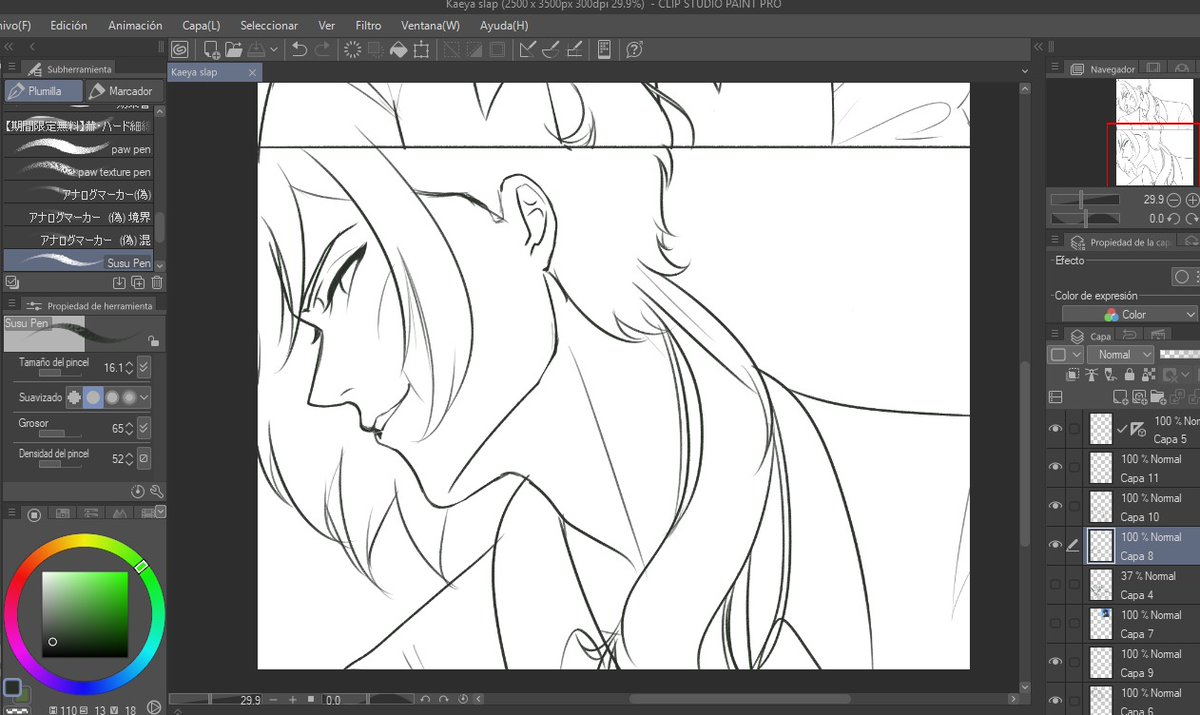Close the Kaeya slap tab
The height and width of the screenshot is (715, 1200).
(x=253, y=72)
